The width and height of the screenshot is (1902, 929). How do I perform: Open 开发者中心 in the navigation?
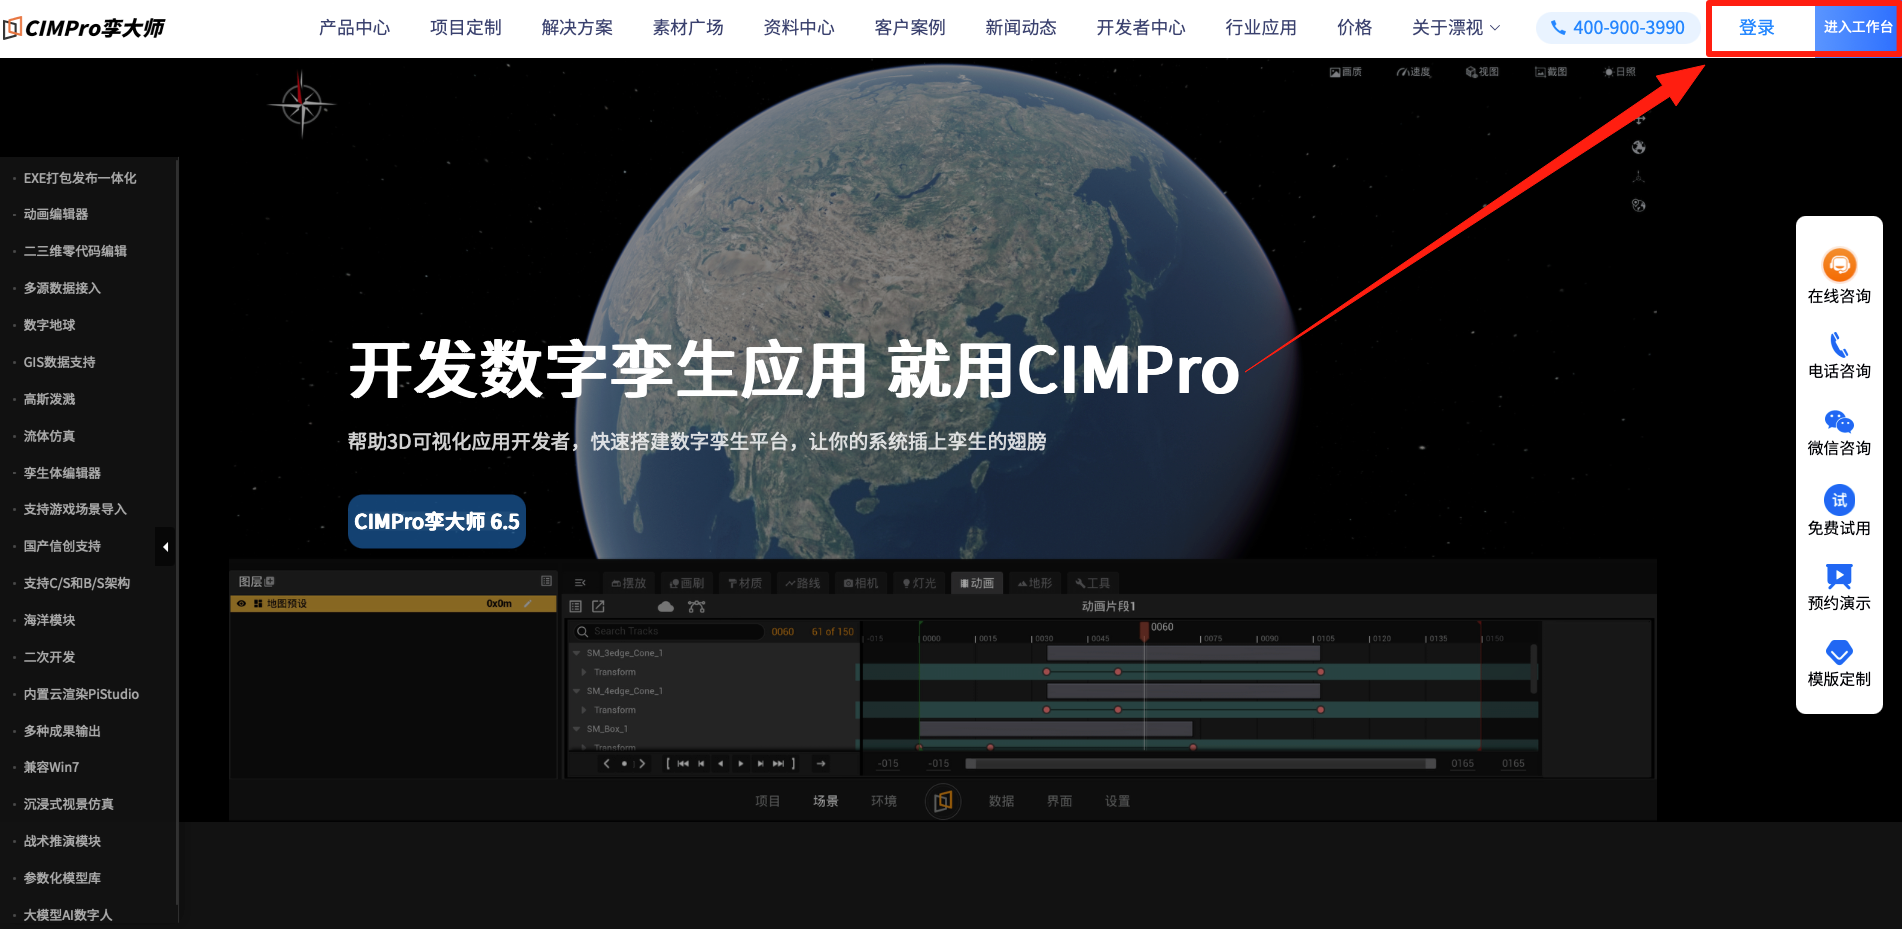pyautogui.click(x=1141, y=28)
